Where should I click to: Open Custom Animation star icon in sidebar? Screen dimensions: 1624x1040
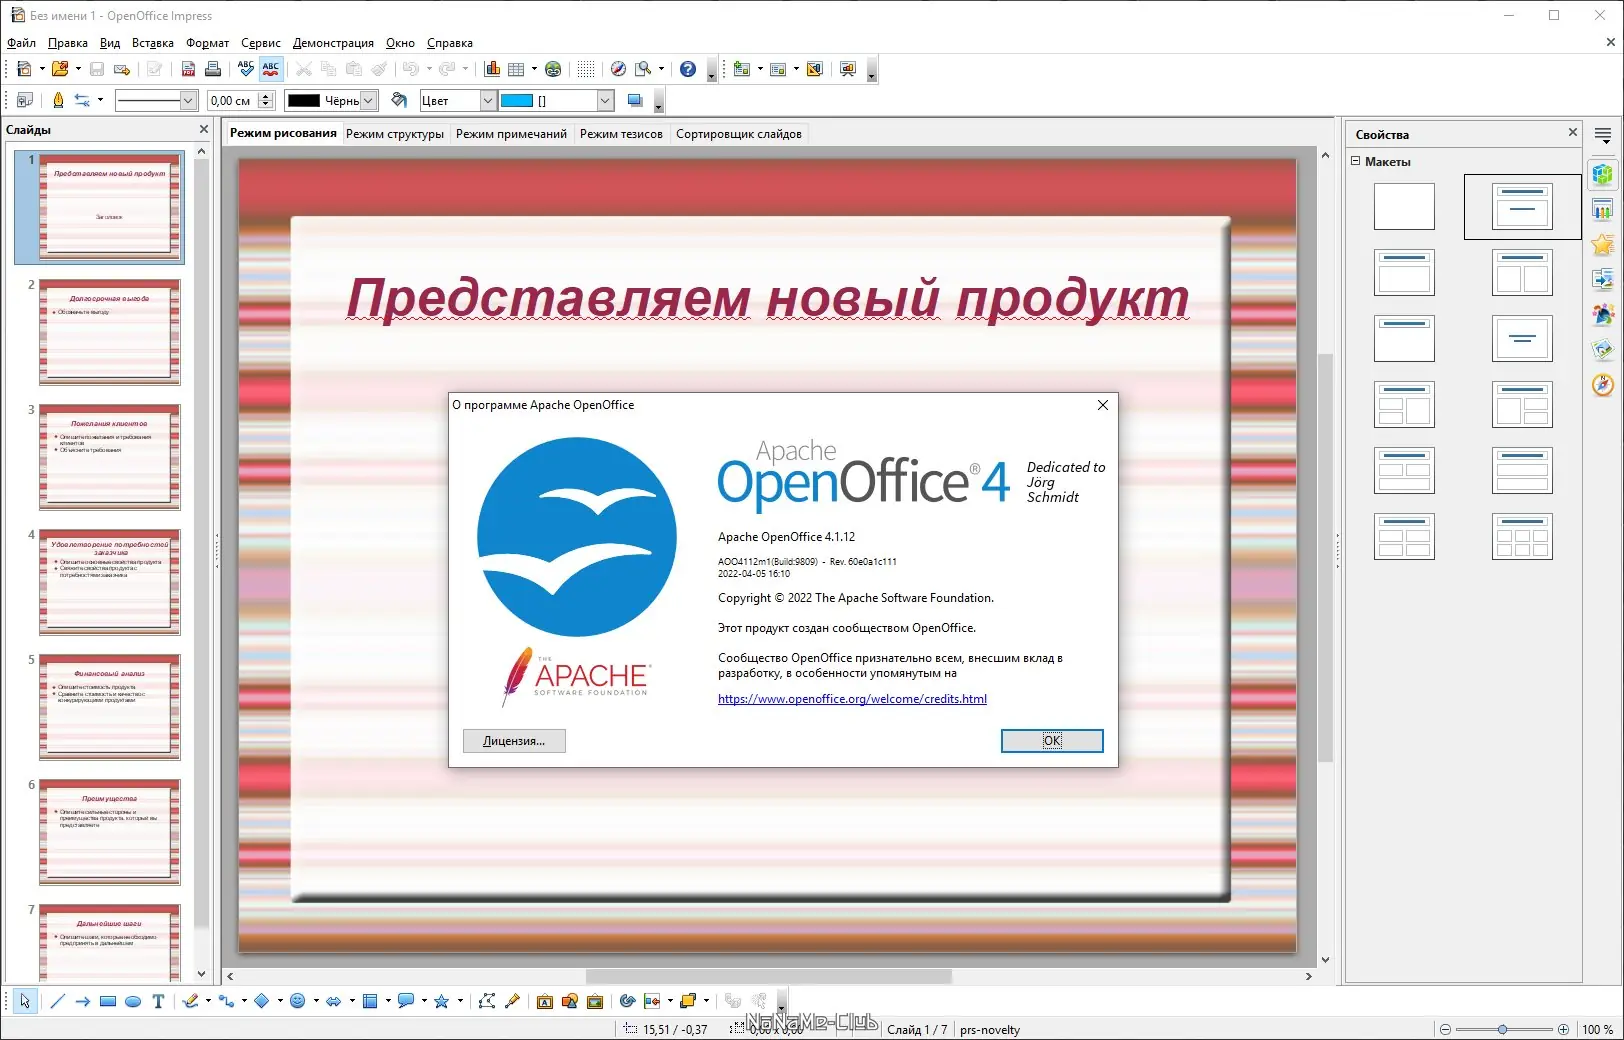tap(1603, 244)
